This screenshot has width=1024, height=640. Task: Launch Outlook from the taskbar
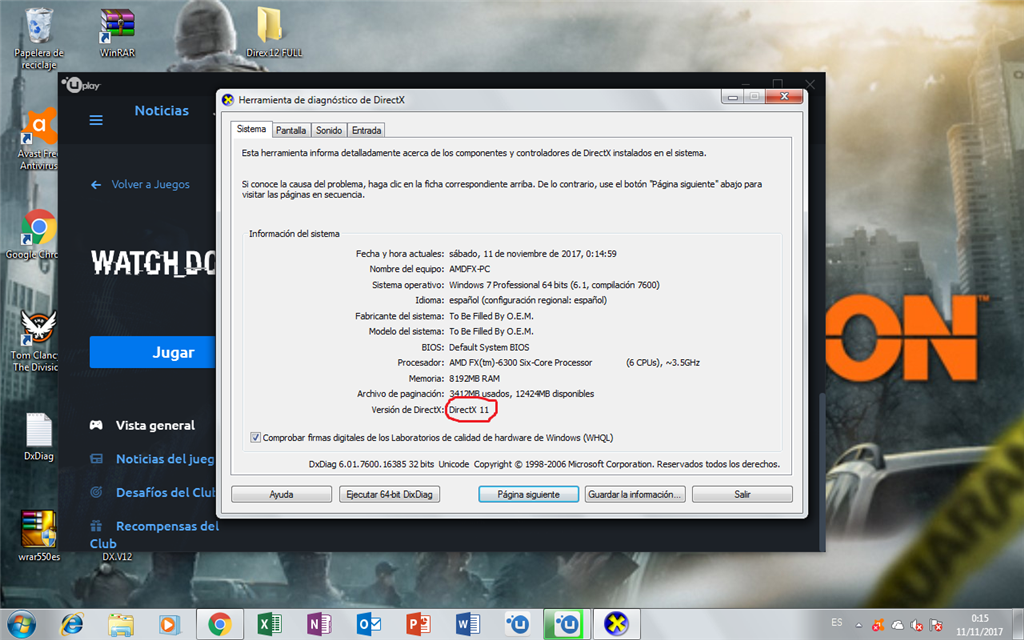point(368,625)
